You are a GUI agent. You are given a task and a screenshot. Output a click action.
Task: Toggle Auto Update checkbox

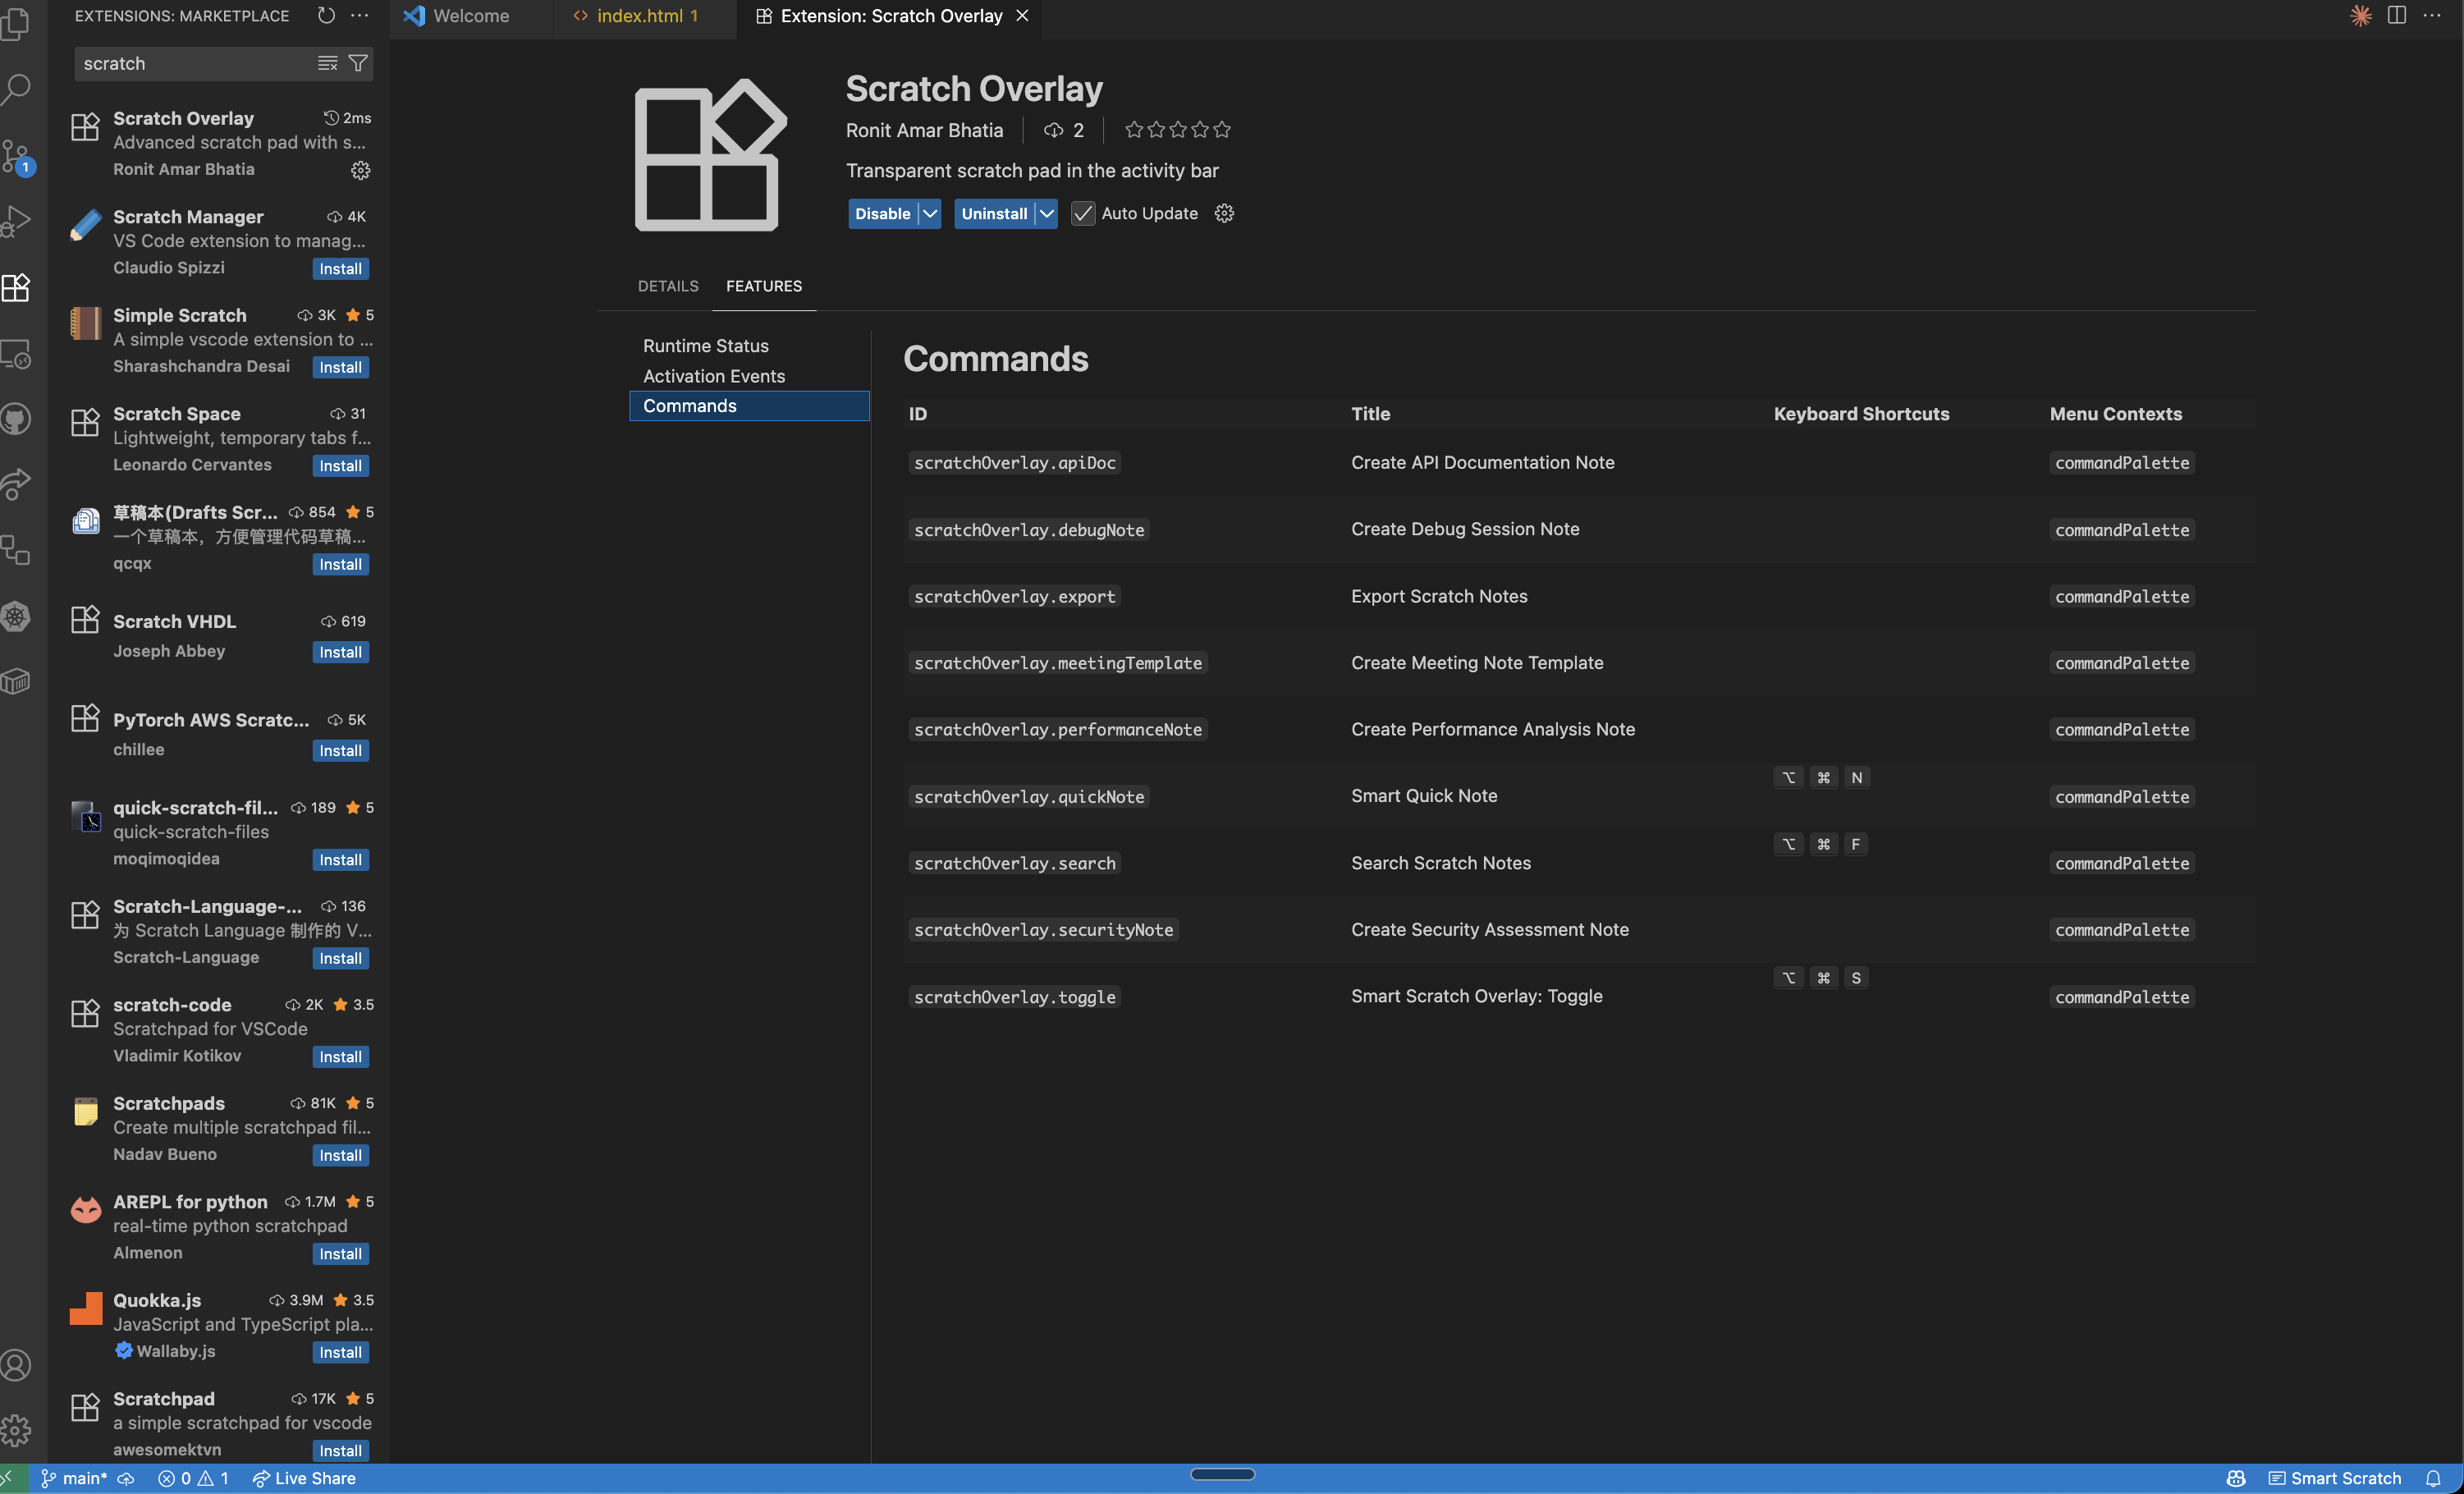point(1082,213)
